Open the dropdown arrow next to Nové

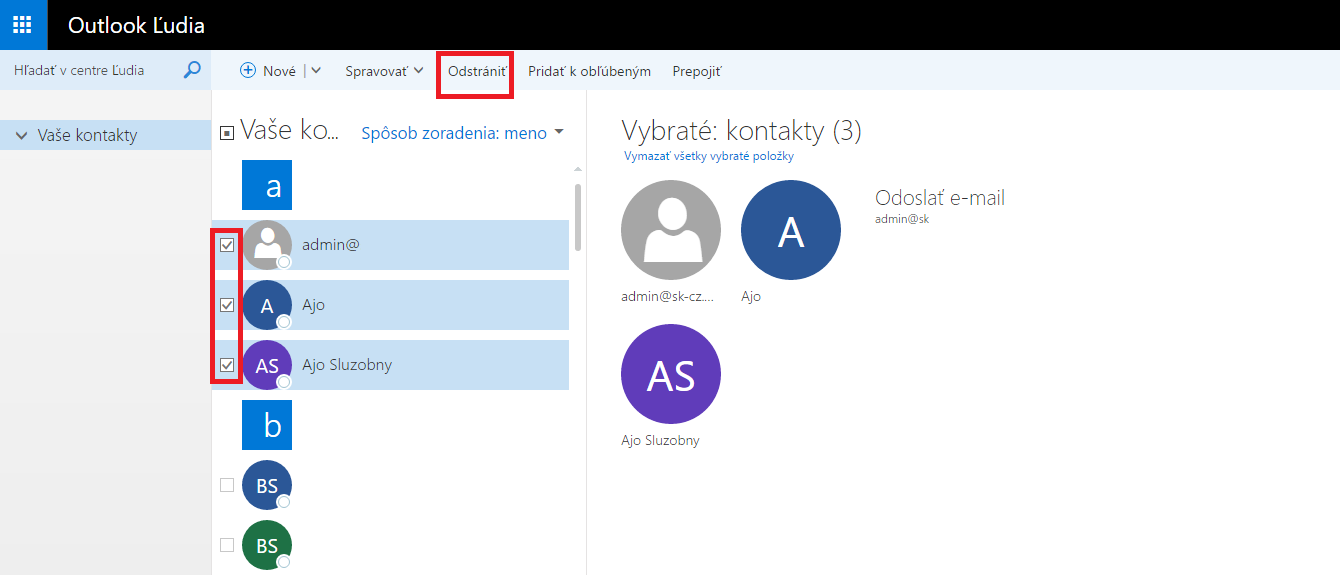(x=316, y=71)
